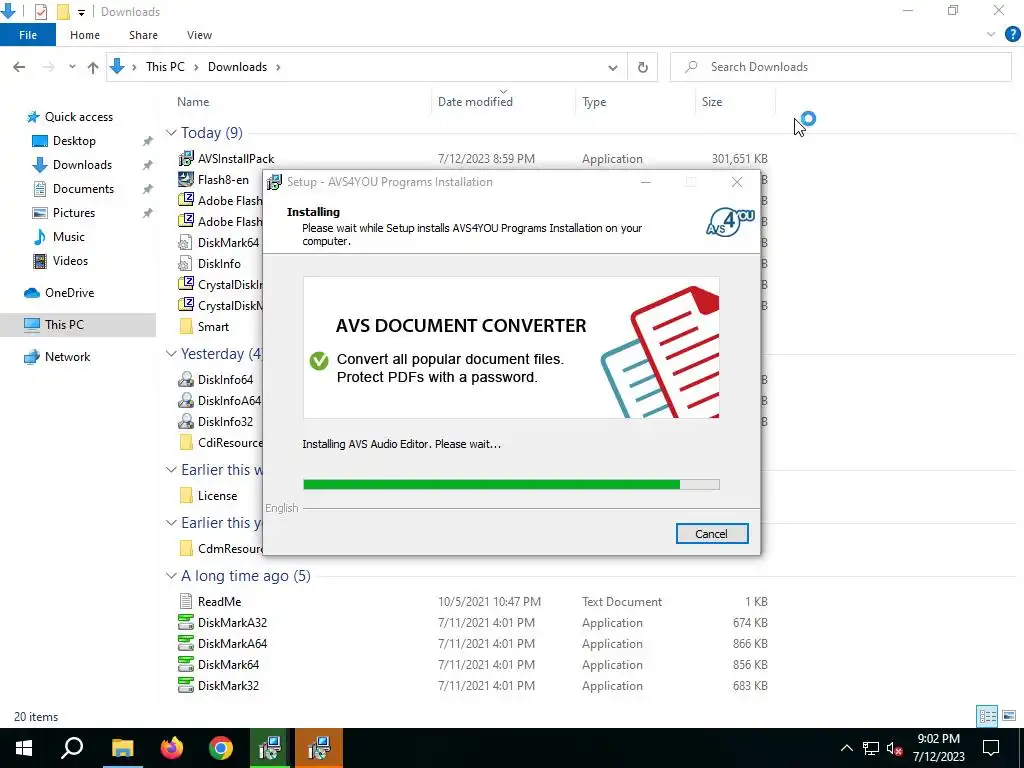1024x768 pixels.
Task: Select This PC in the navigation pane
Action: (x=63, y=325)
